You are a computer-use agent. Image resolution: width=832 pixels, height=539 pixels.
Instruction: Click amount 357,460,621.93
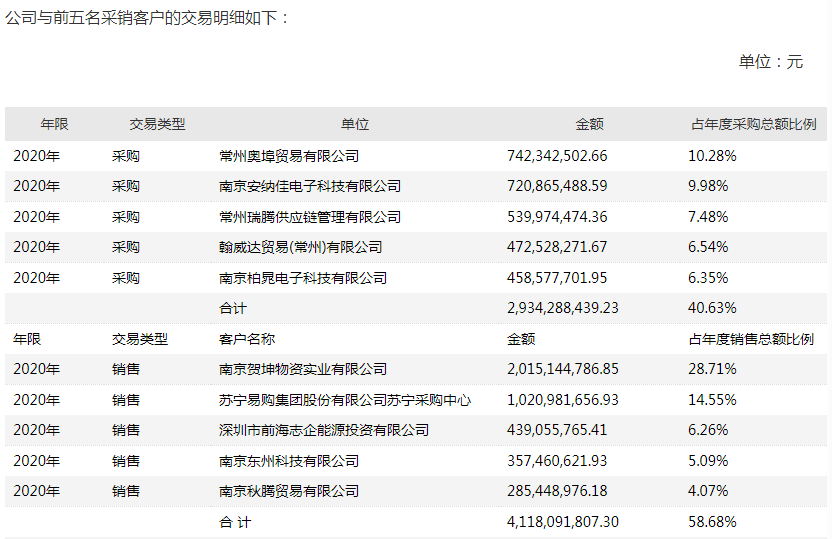tap(557, 461)
